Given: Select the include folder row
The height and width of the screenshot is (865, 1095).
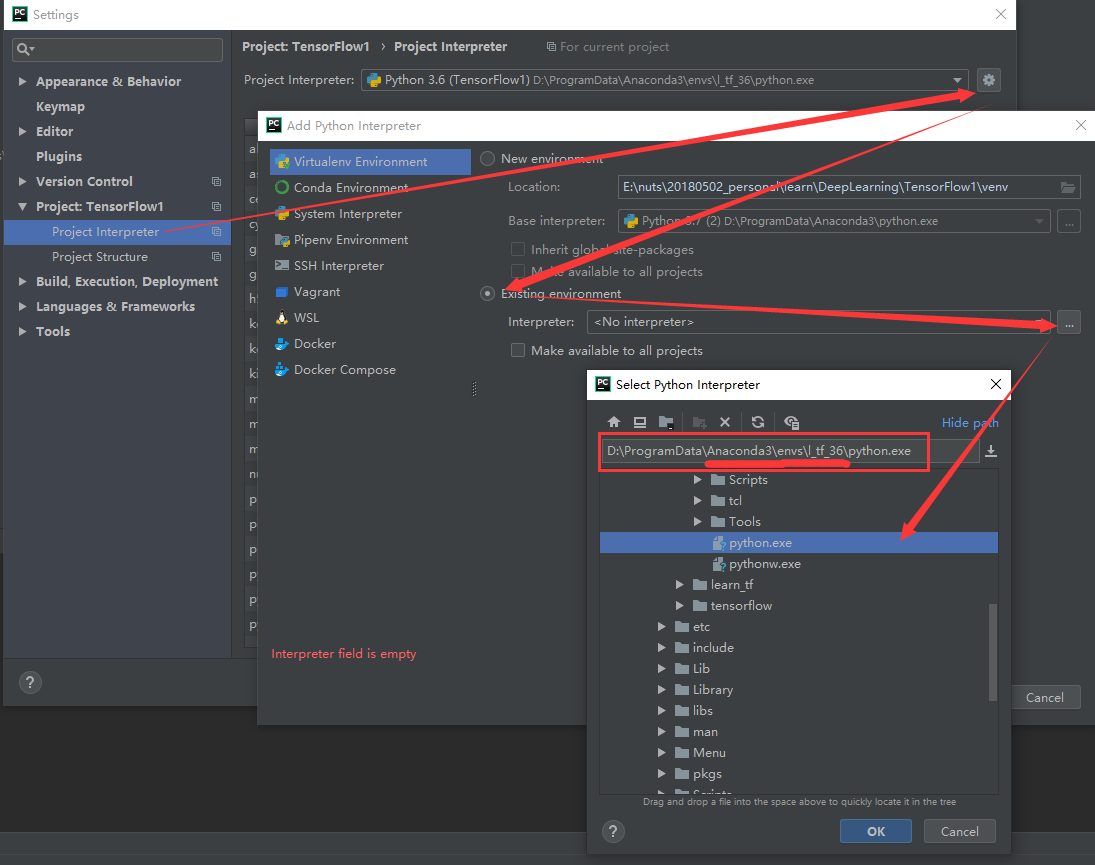Looking at the screenshot, I should click(798, 648).
